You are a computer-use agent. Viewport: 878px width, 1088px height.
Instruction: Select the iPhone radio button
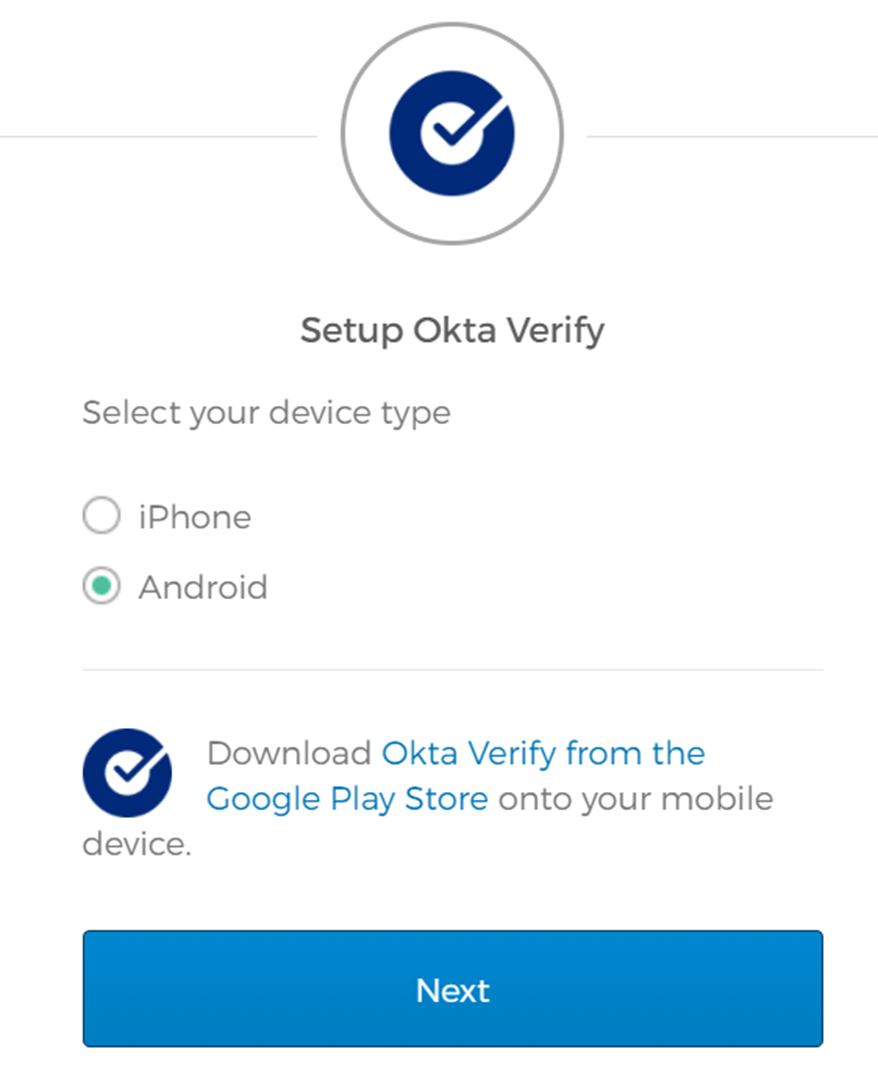coord(101,517)
